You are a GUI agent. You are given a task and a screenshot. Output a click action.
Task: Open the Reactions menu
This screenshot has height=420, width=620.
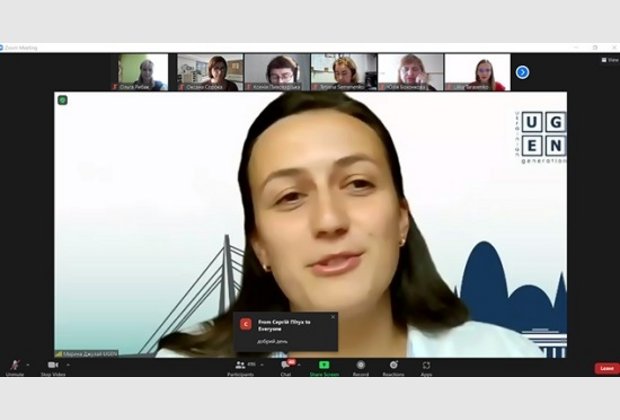(x=393, y=368)
